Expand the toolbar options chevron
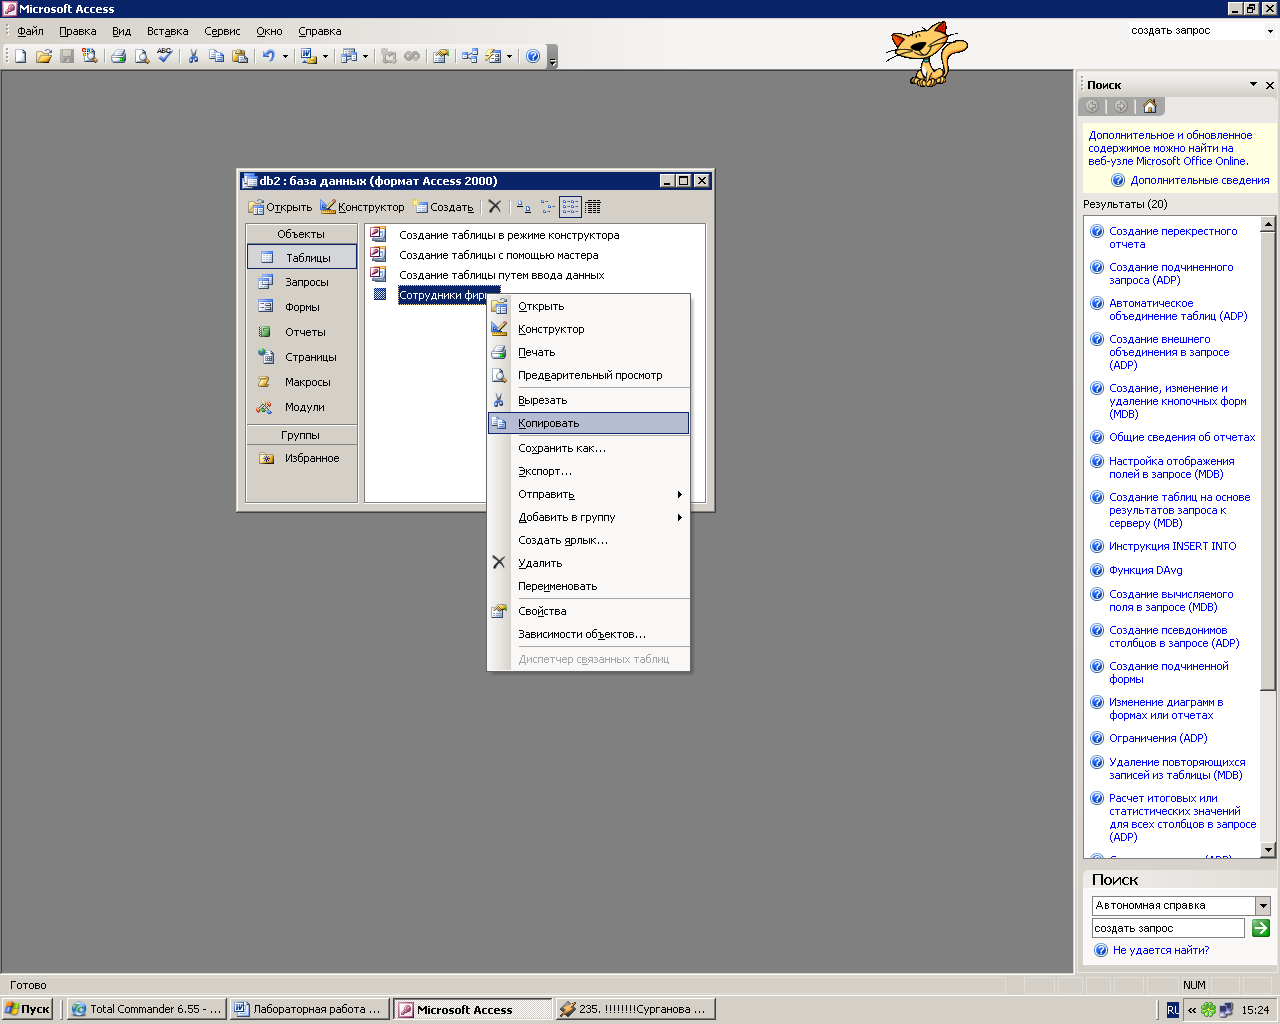Viewport: 1280px width, 1024px height. [x=553, y=57]
